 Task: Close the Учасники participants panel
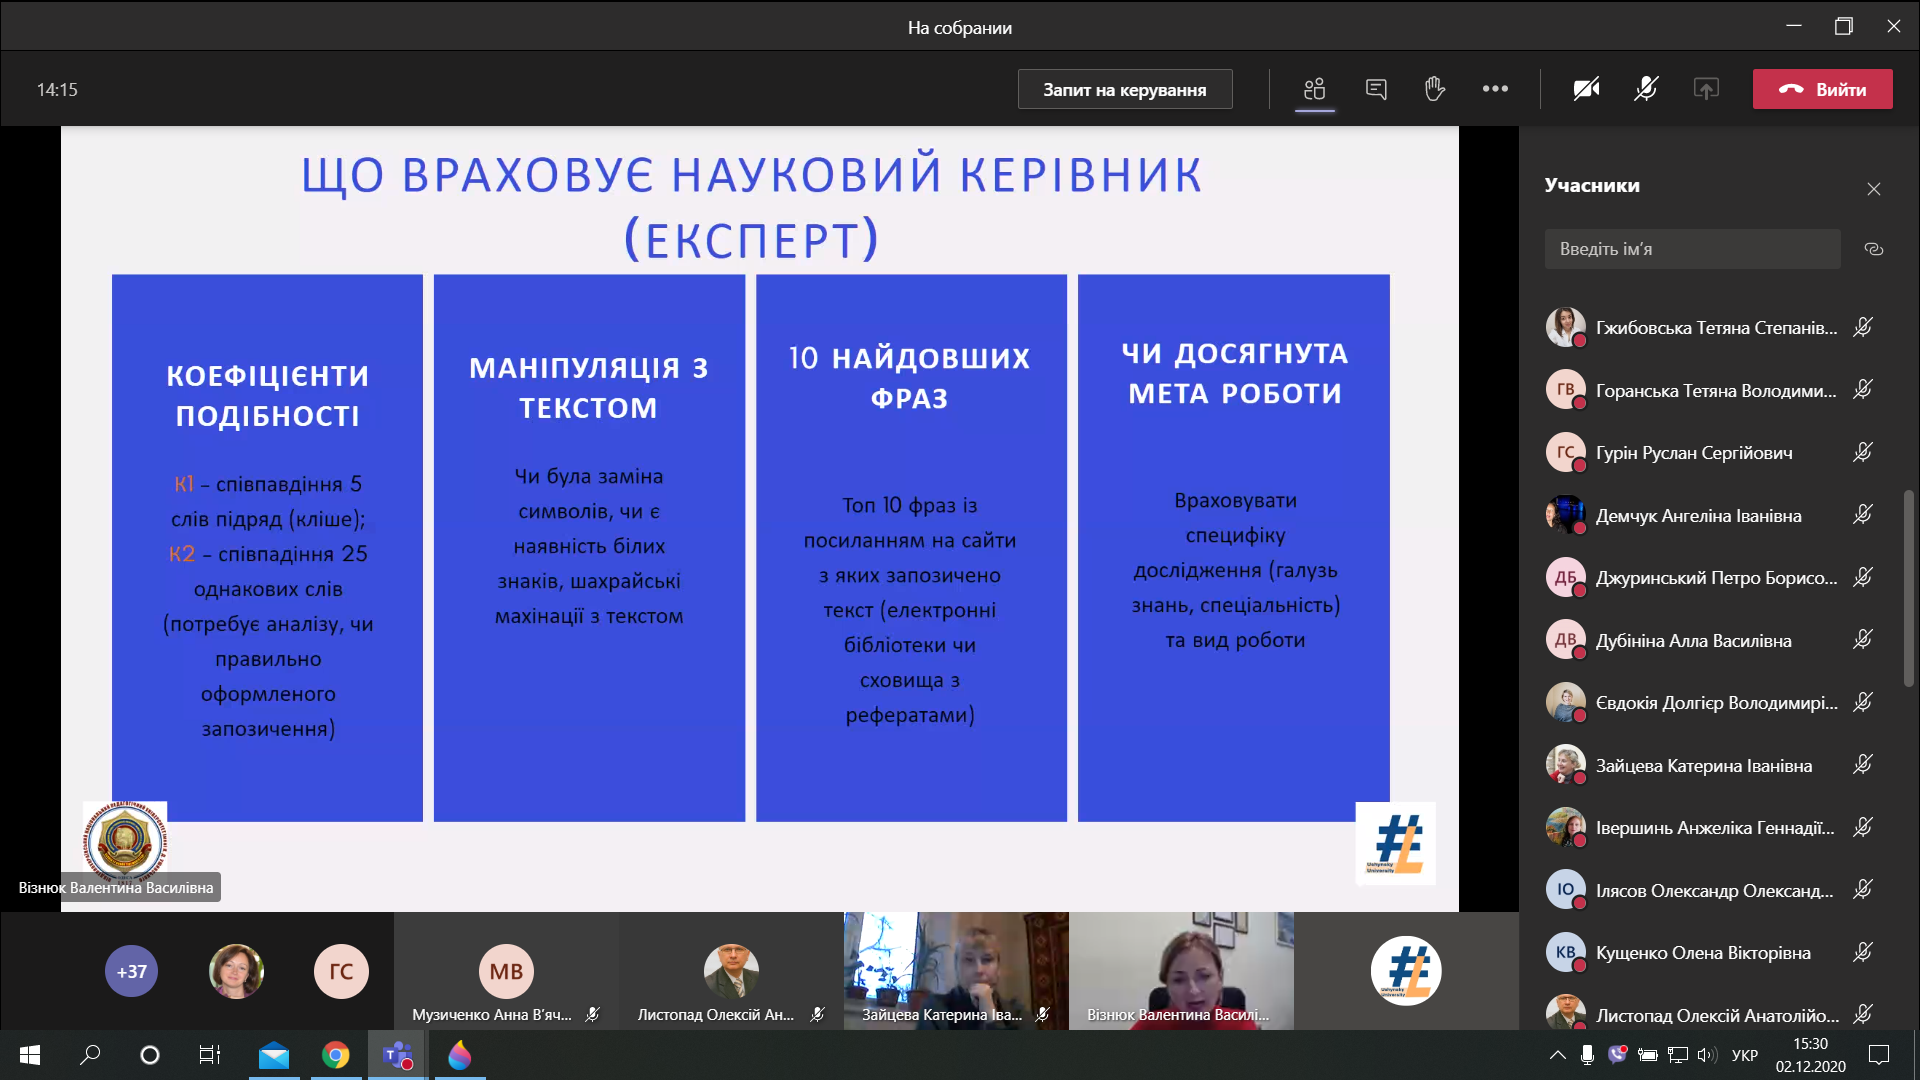click(x=1873, y=189)
